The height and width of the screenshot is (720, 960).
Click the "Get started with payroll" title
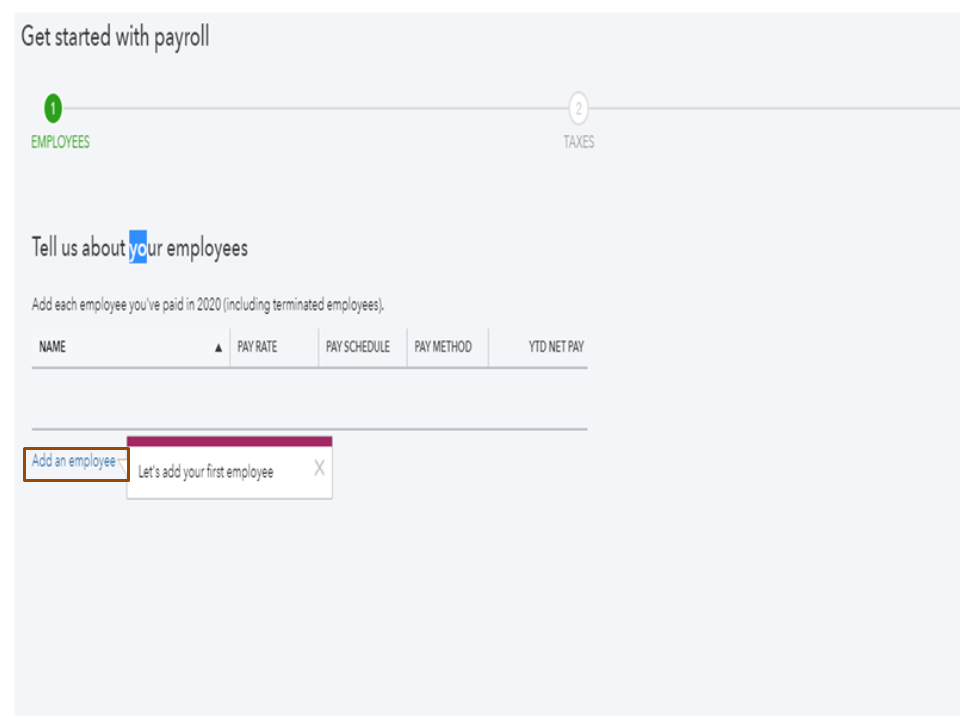(115, 38)
